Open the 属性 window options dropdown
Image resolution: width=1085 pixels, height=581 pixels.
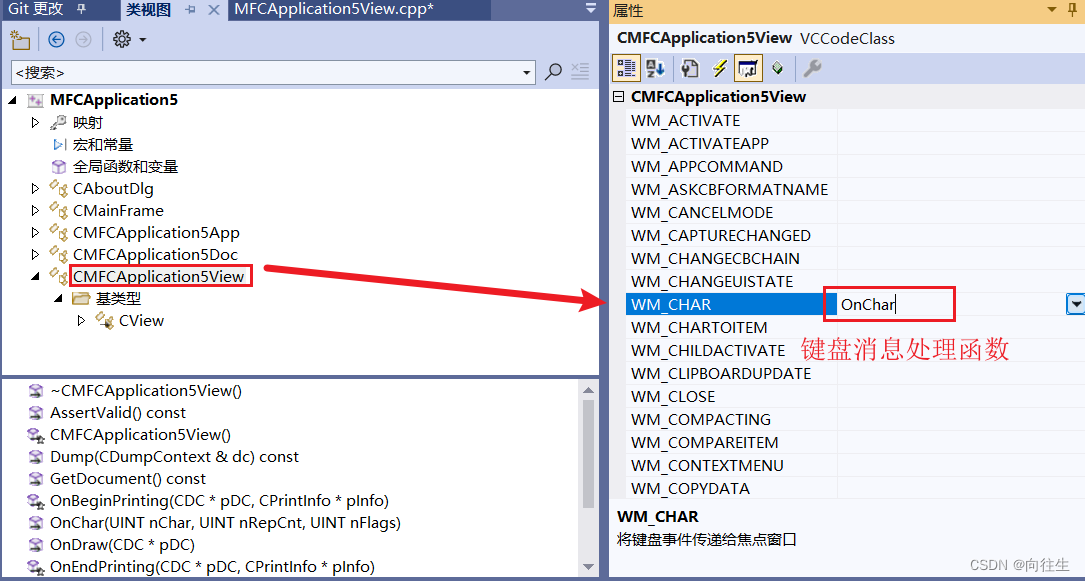click(x=1053, y=10)
